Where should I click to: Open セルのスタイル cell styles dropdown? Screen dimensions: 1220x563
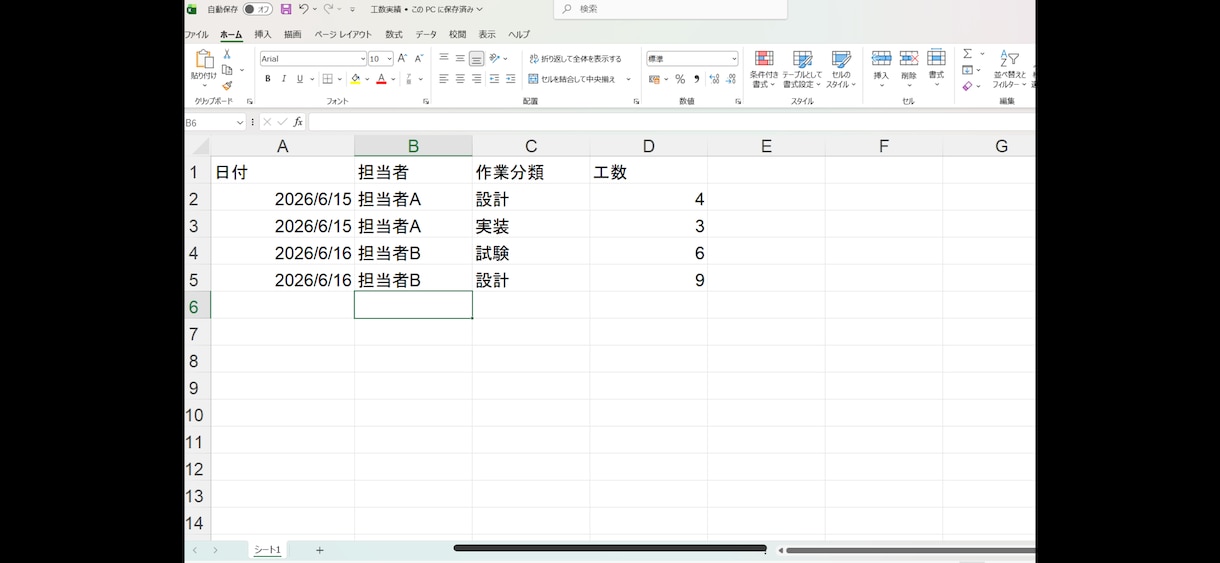pos(841,69)
